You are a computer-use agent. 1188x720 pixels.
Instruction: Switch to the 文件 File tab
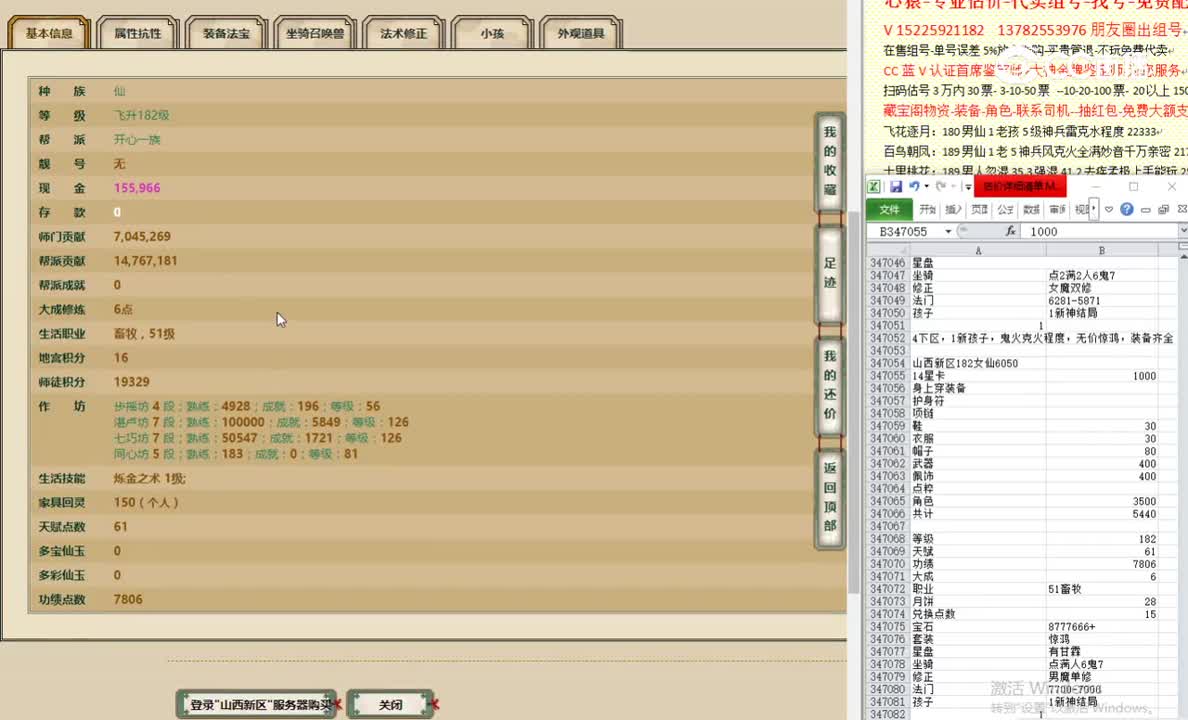click(890, 209)
